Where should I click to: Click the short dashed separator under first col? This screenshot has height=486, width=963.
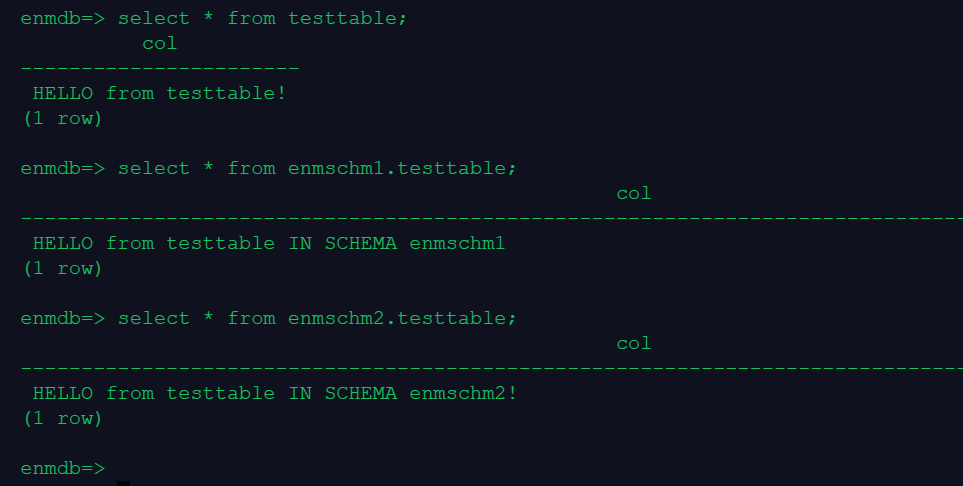[x=160, y=68]
